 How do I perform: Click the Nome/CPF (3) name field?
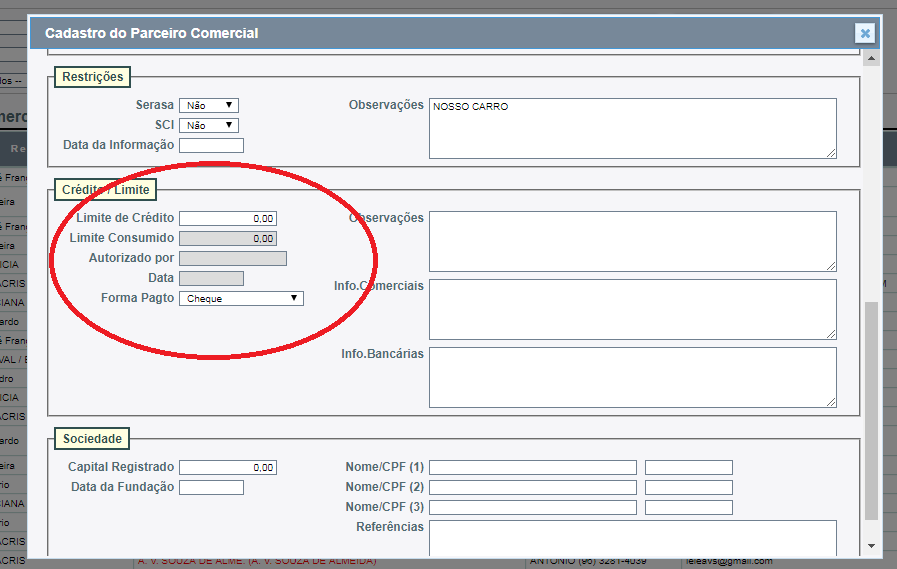click(533, 507)
